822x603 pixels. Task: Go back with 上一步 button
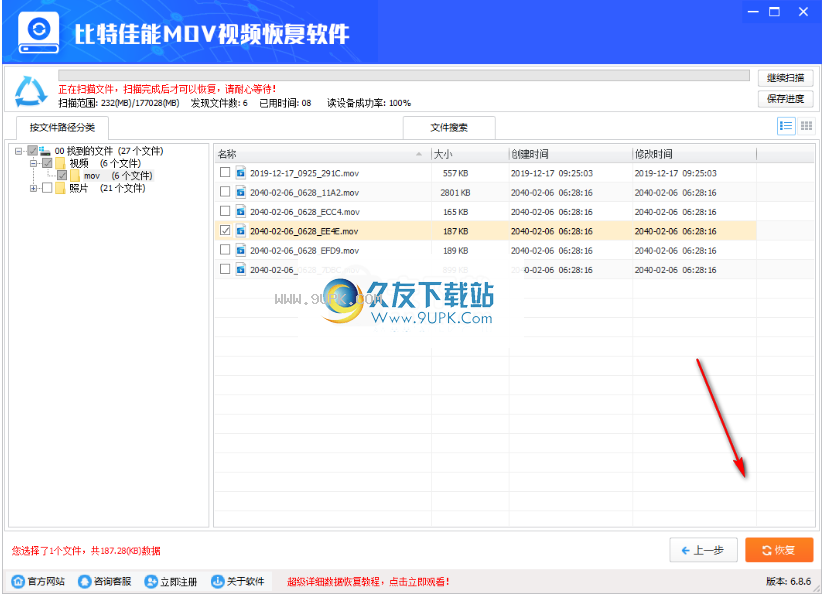[x=704, y=550]
